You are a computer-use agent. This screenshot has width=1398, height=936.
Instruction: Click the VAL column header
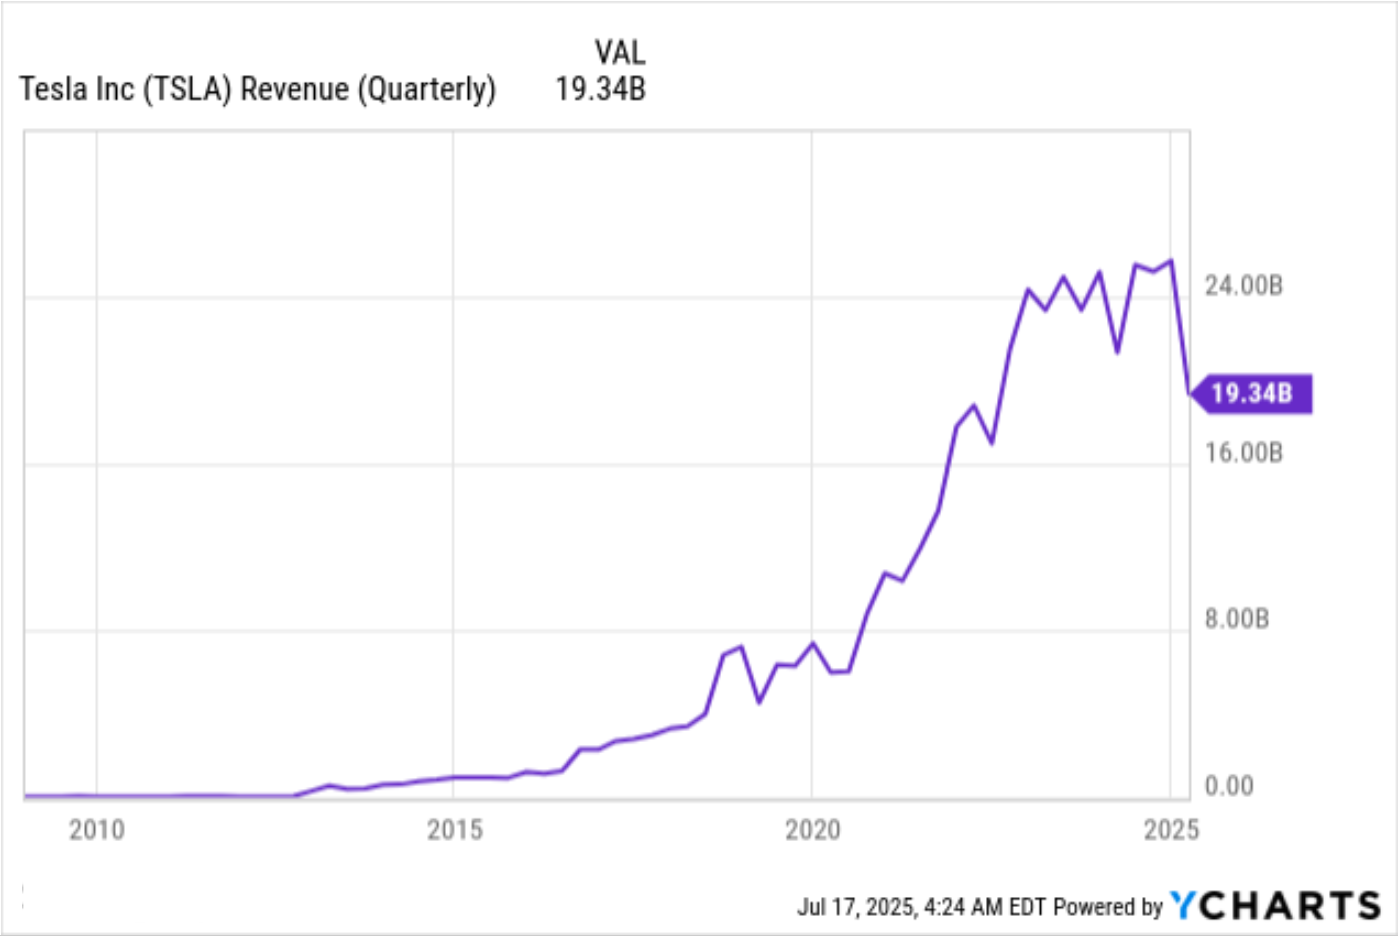[620, 52]
